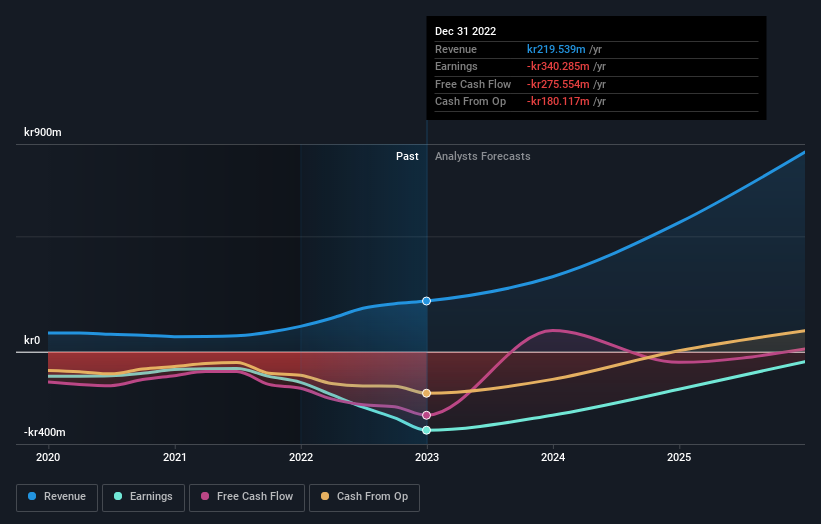The height and width of the screenshot is (524, 821).
Task: Click the 2023 x-axis label
Action: click(427, 457)
